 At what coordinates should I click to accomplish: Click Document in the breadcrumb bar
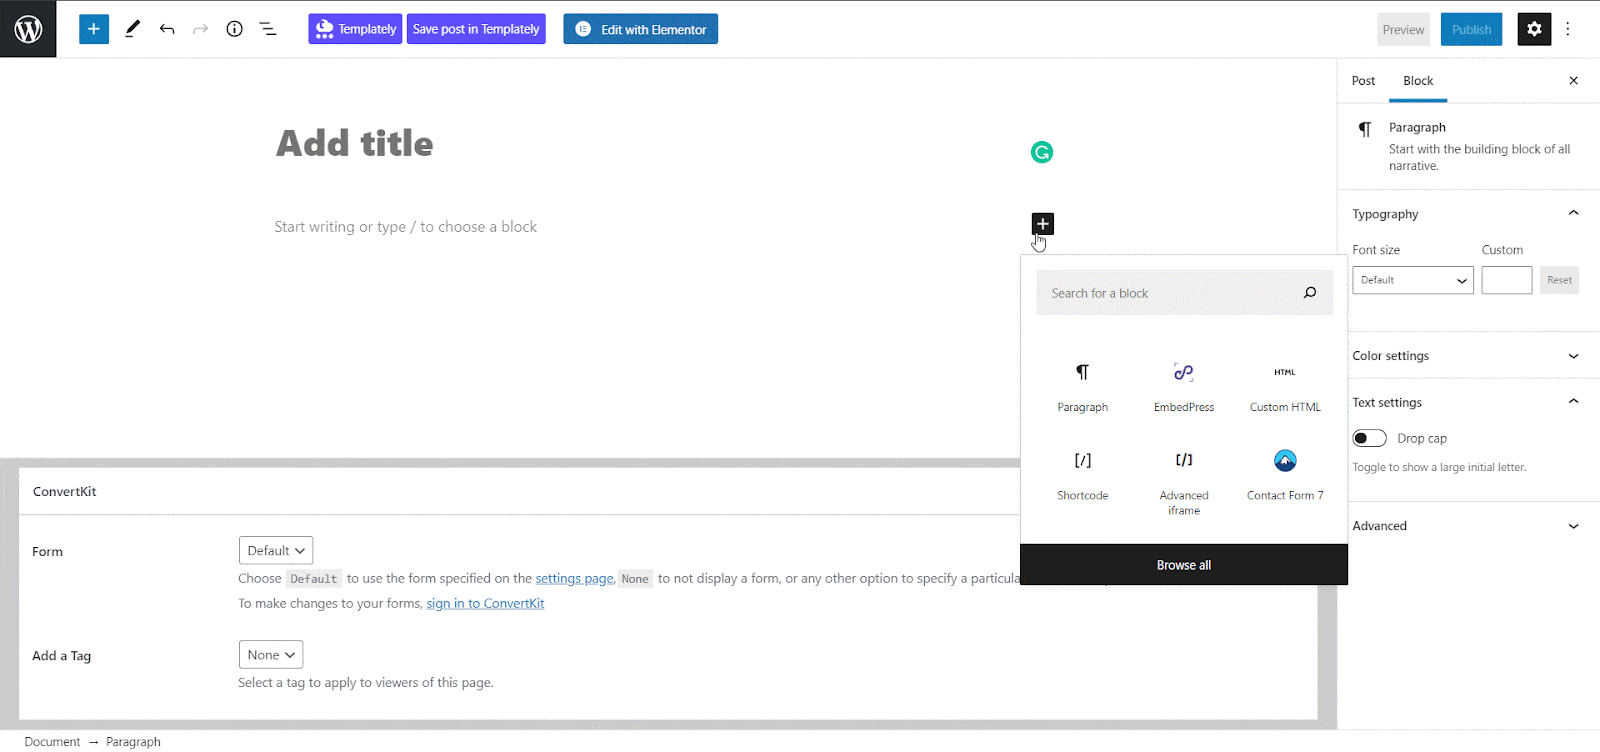tap(52, 742)
